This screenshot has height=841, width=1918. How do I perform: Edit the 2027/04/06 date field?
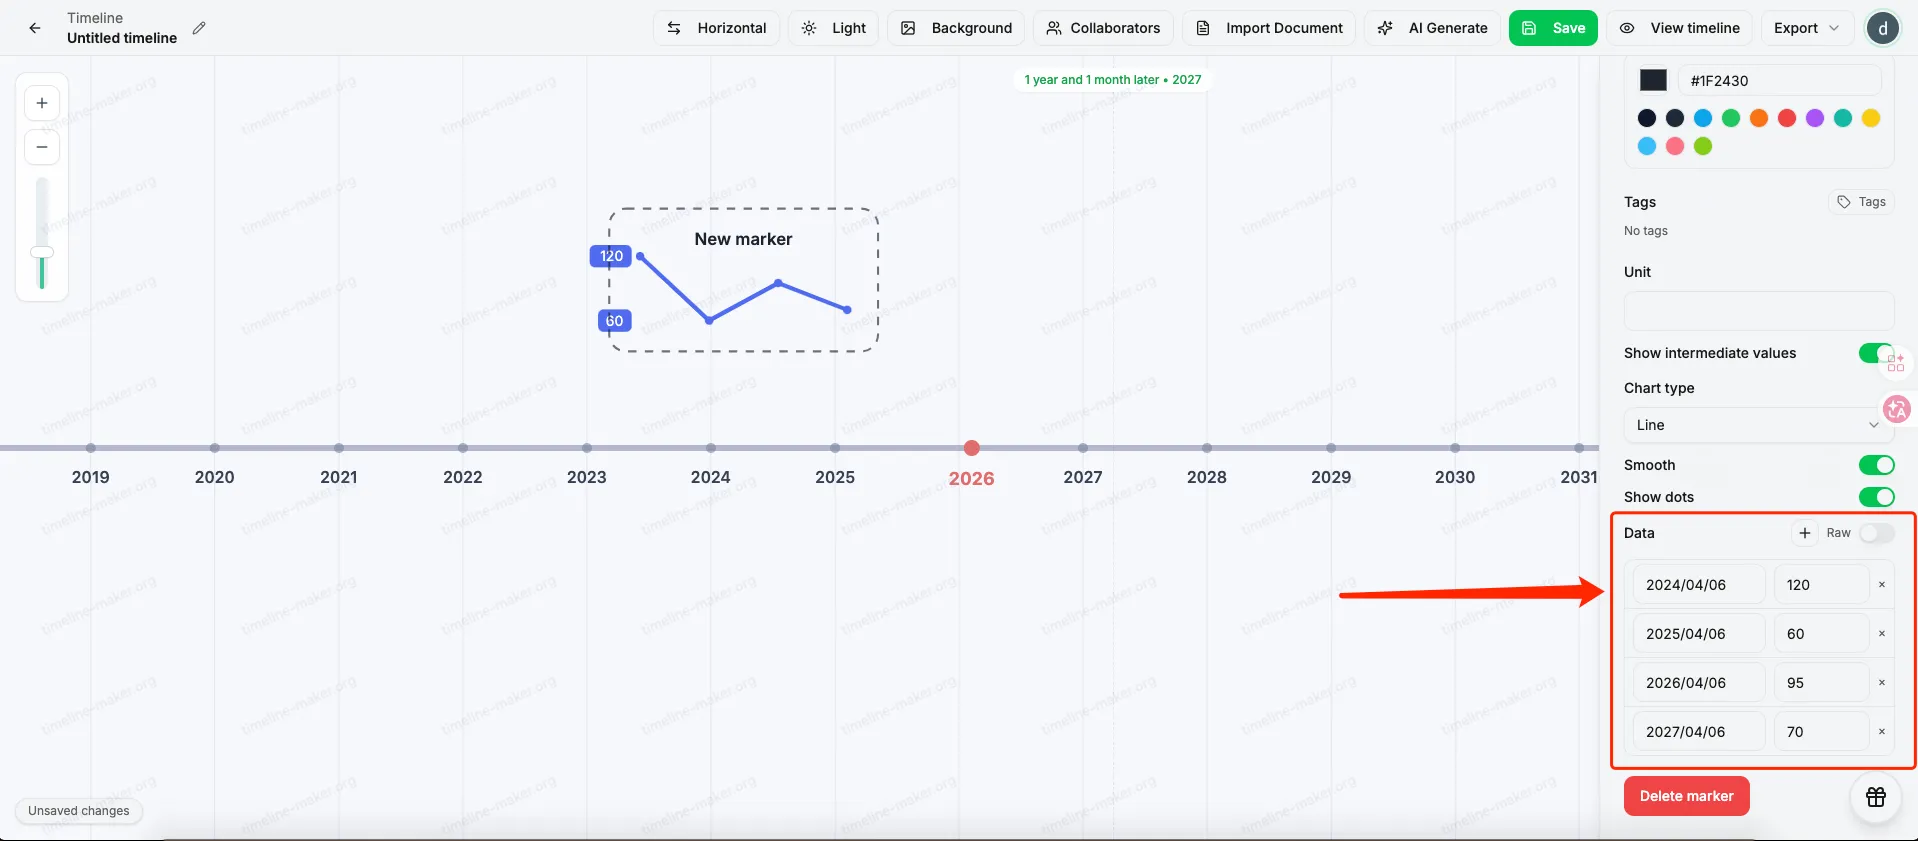tap(1699, 732)
